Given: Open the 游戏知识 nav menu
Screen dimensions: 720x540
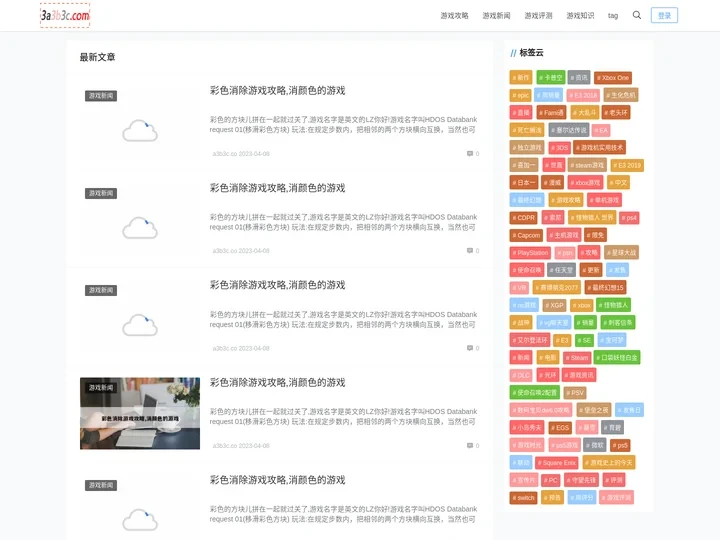Looking at the screenshot, I should coord(580,16).
